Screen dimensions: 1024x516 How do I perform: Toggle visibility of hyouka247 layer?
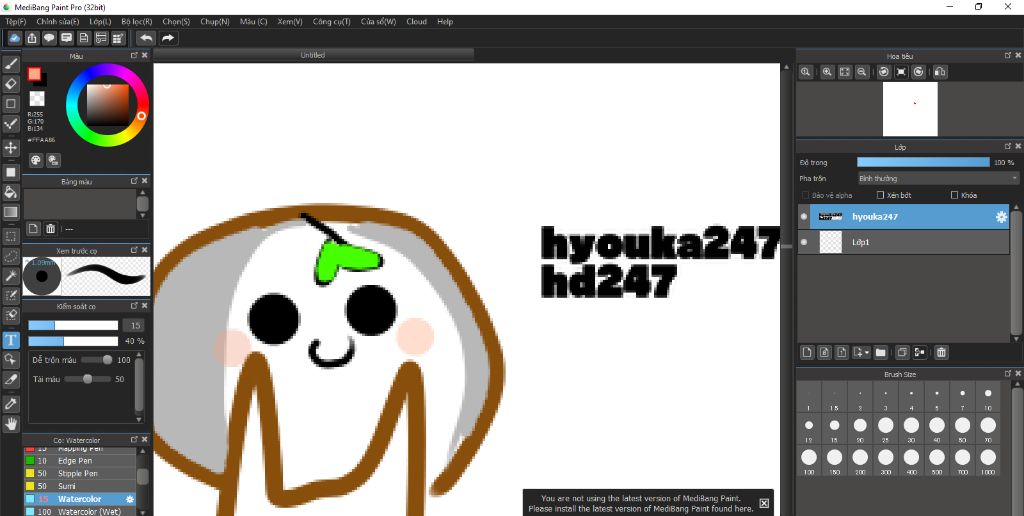[804, 217]
